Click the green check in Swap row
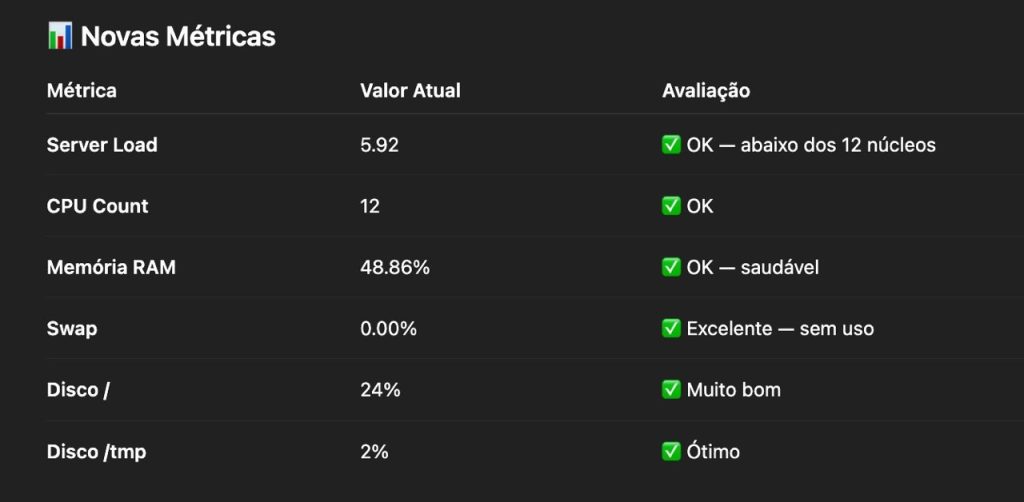Screen dimensions: 1024x502 [x=671, y=328]
